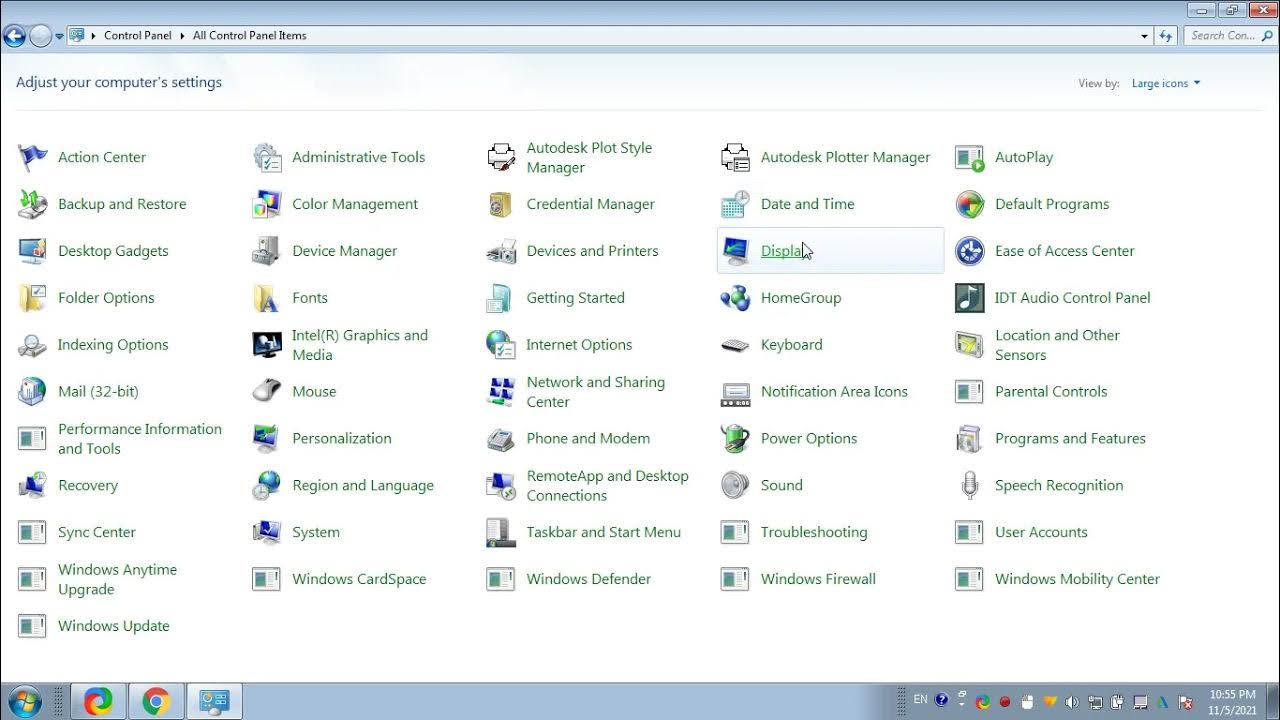Click the Power Options battery icon

point(735,439)
